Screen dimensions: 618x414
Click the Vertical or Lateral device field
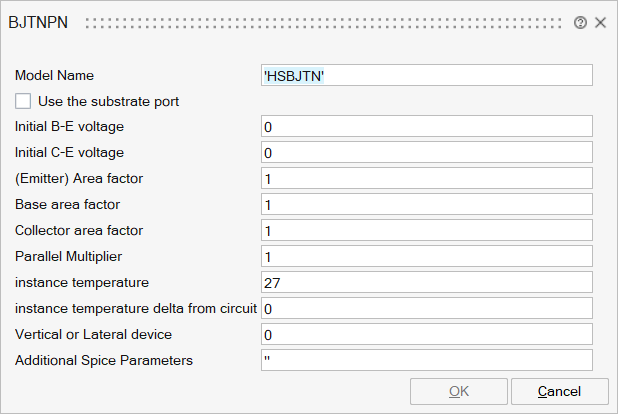(x=426, y=335)
